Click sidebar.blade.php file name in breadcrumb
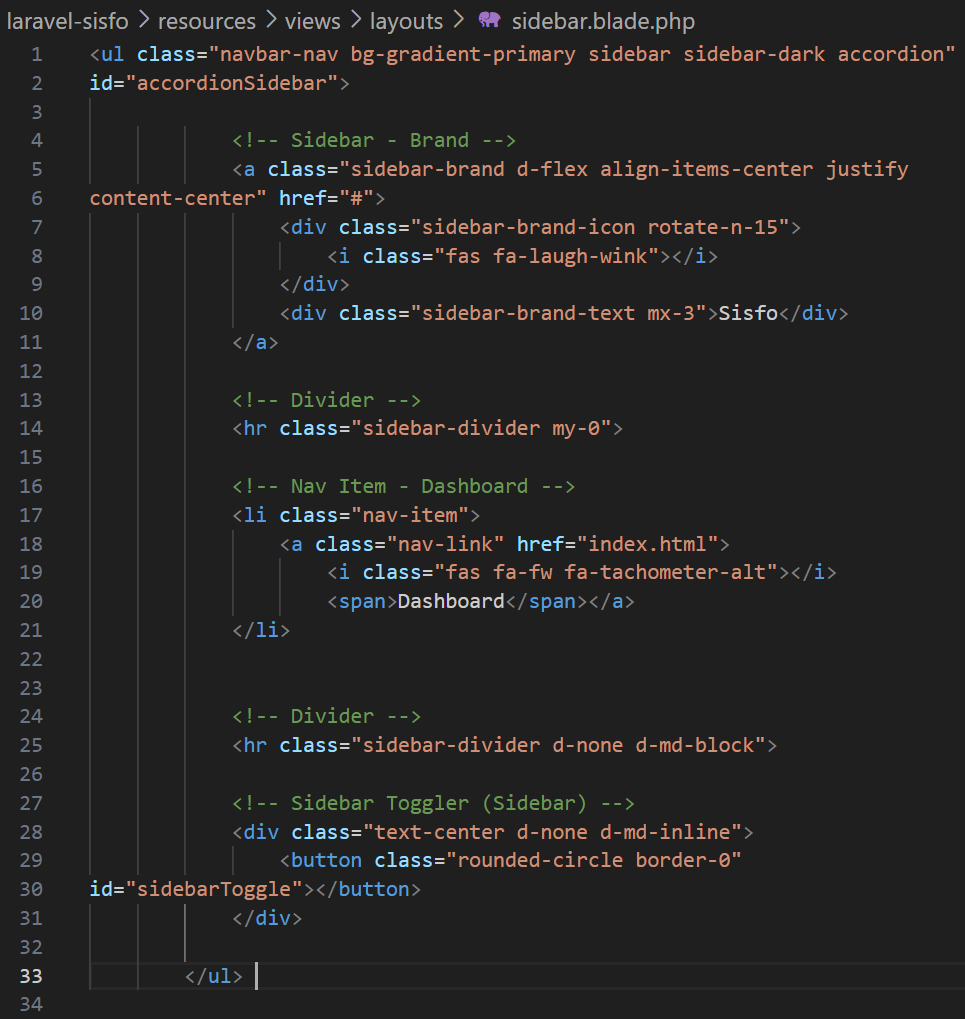 (x=602, y=21)
